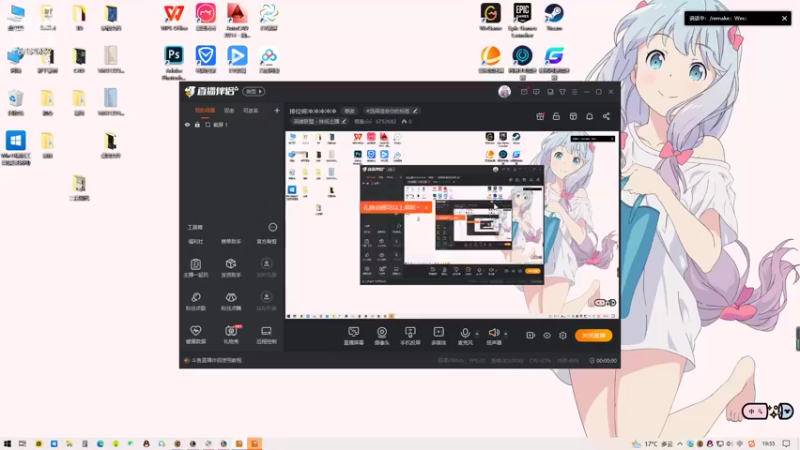Click the record video icon near start button

tap(531, 335)
